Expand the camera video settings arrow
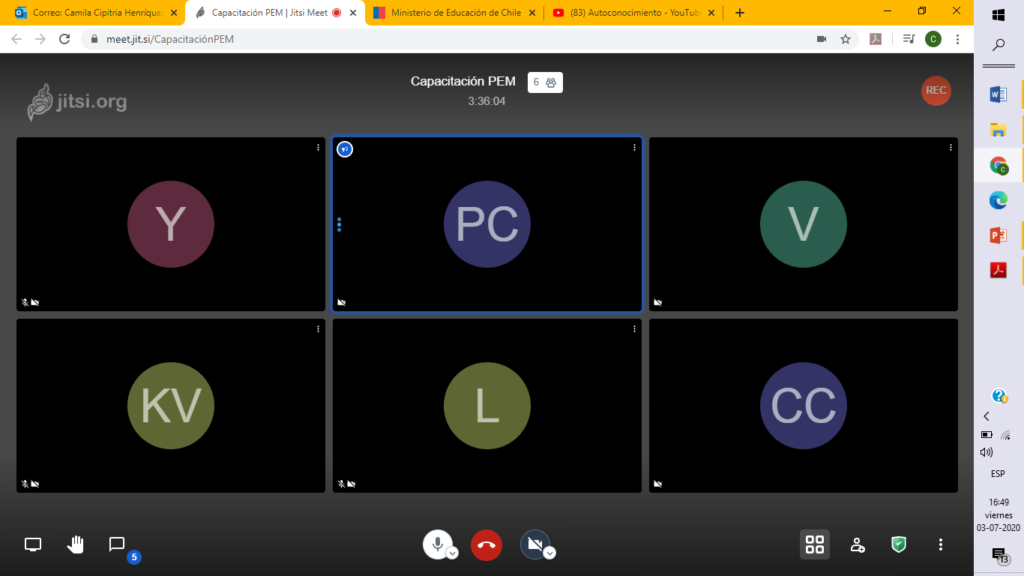 [x=550, y=553]
